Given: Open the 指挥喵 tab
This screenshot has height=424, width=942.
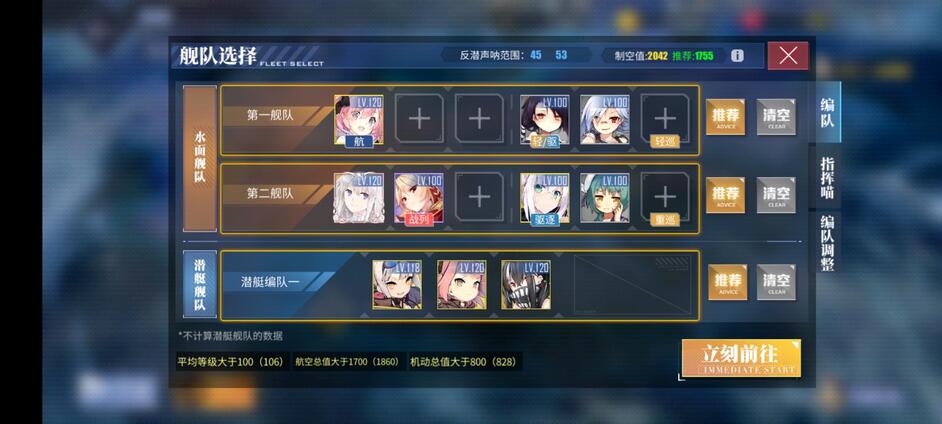Looking at the screenshot, I should click(828, 177).
